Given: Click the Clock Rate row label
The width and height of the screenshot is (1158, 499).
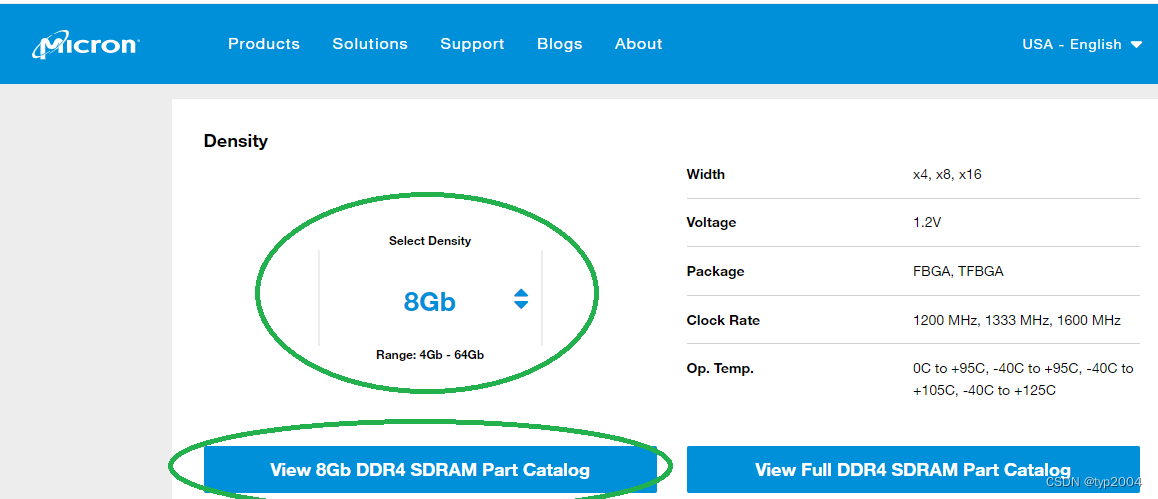Looking at the screenshot, I should click(723, 320).
